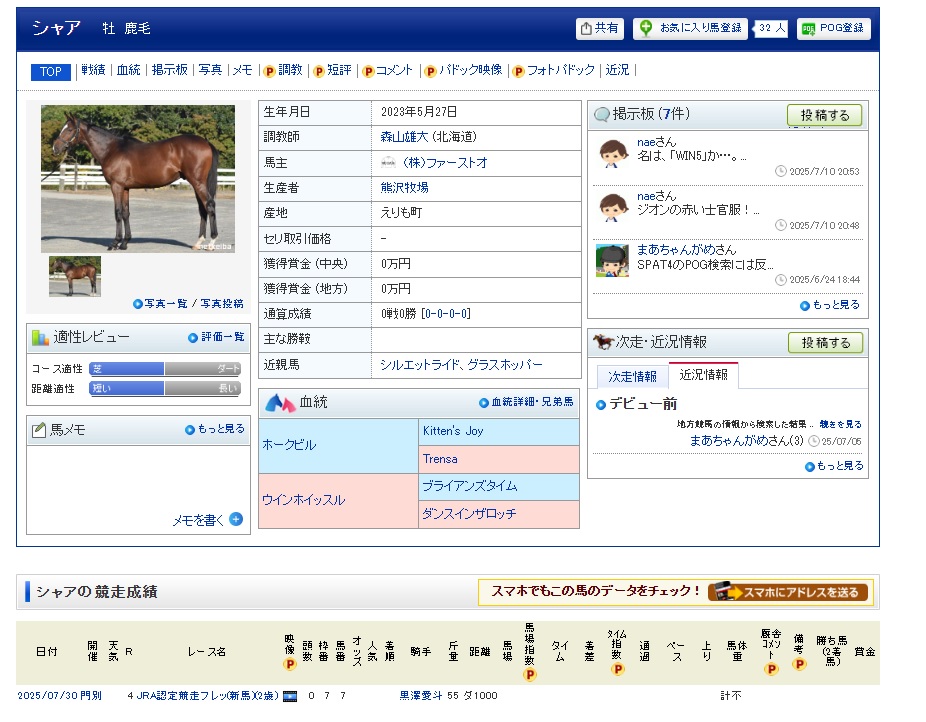Image resolution: width=926 pixels, height=722 pixels.
Task: Open relative グラスホッパー link
Action: tap(505, 365)
